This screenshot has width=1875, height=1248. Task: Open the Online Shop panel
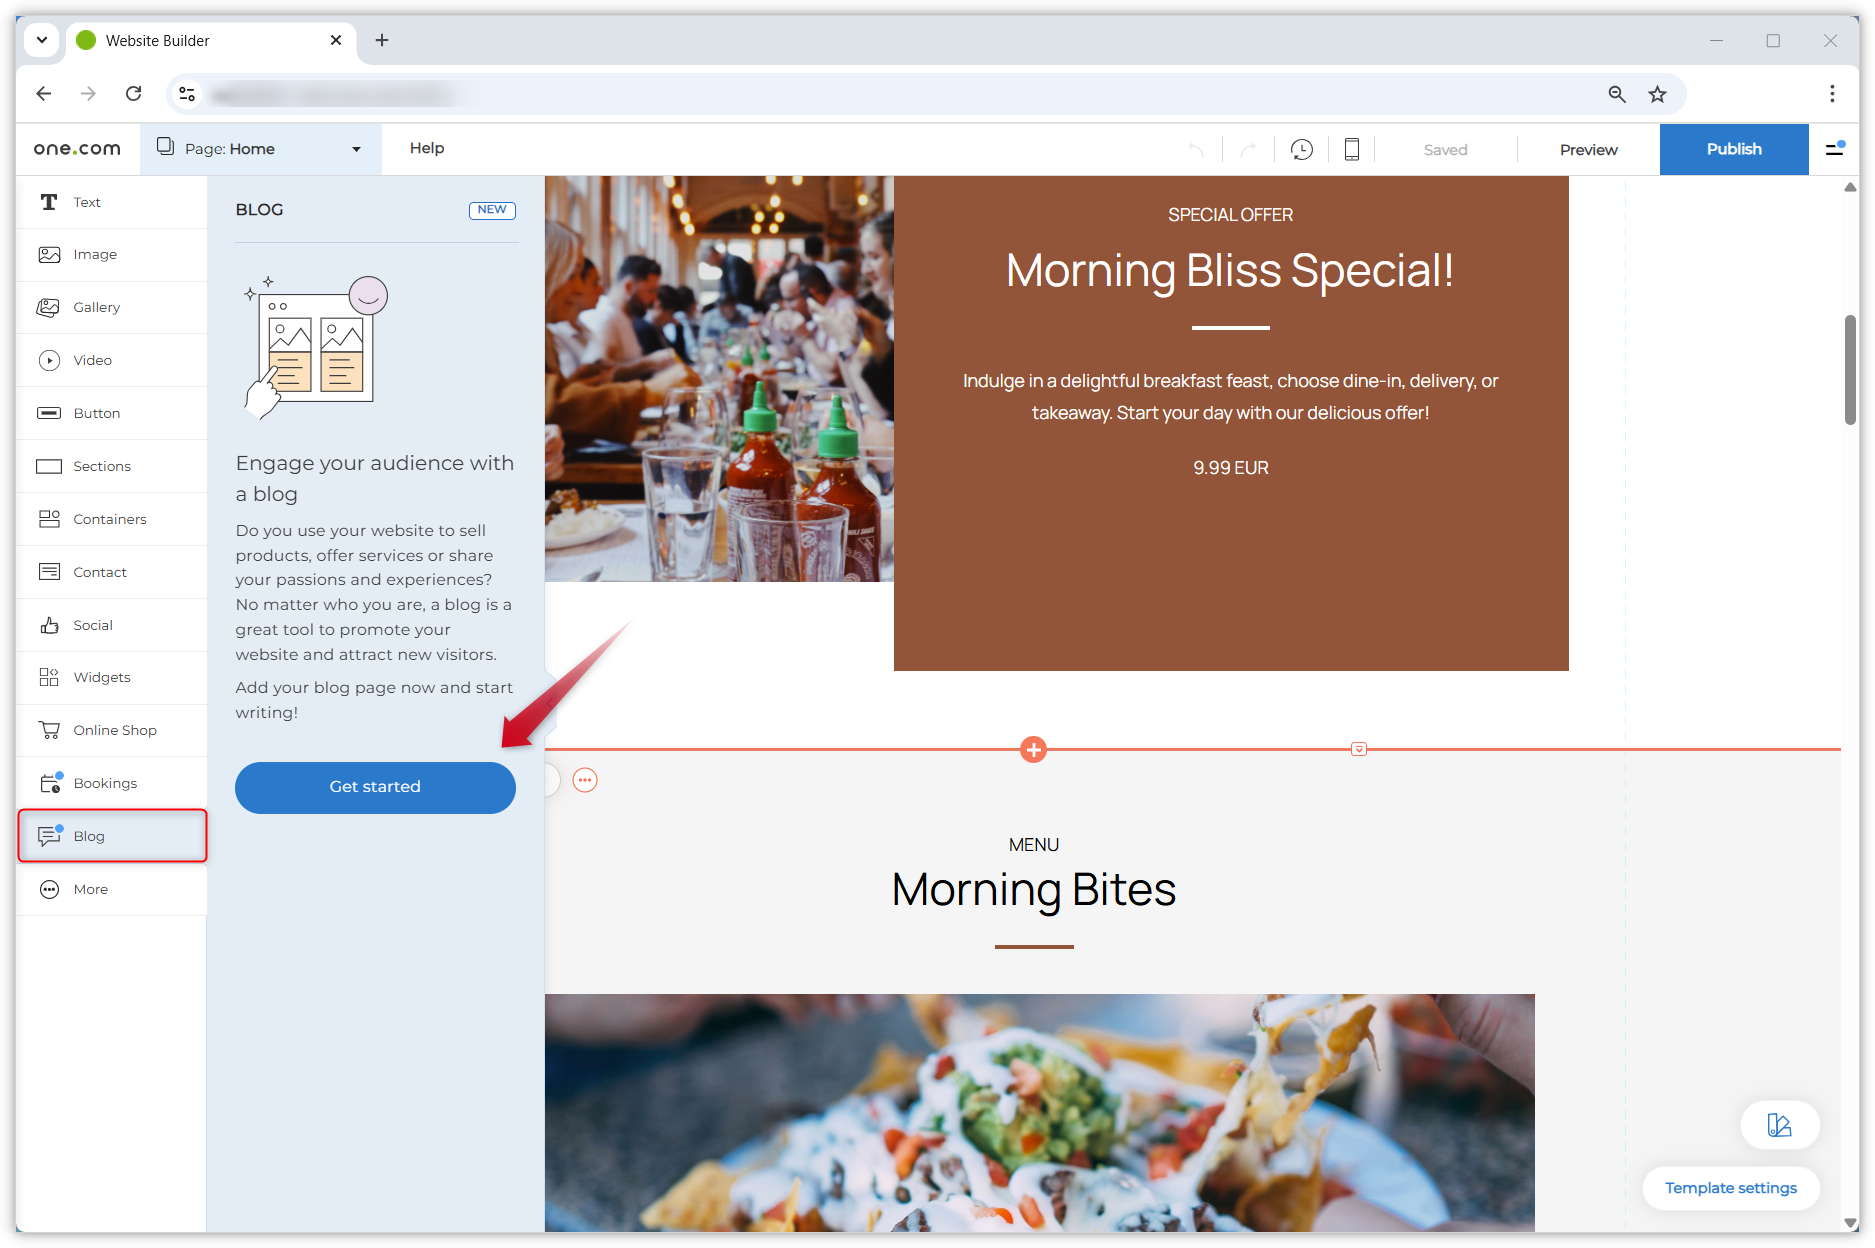114,730
